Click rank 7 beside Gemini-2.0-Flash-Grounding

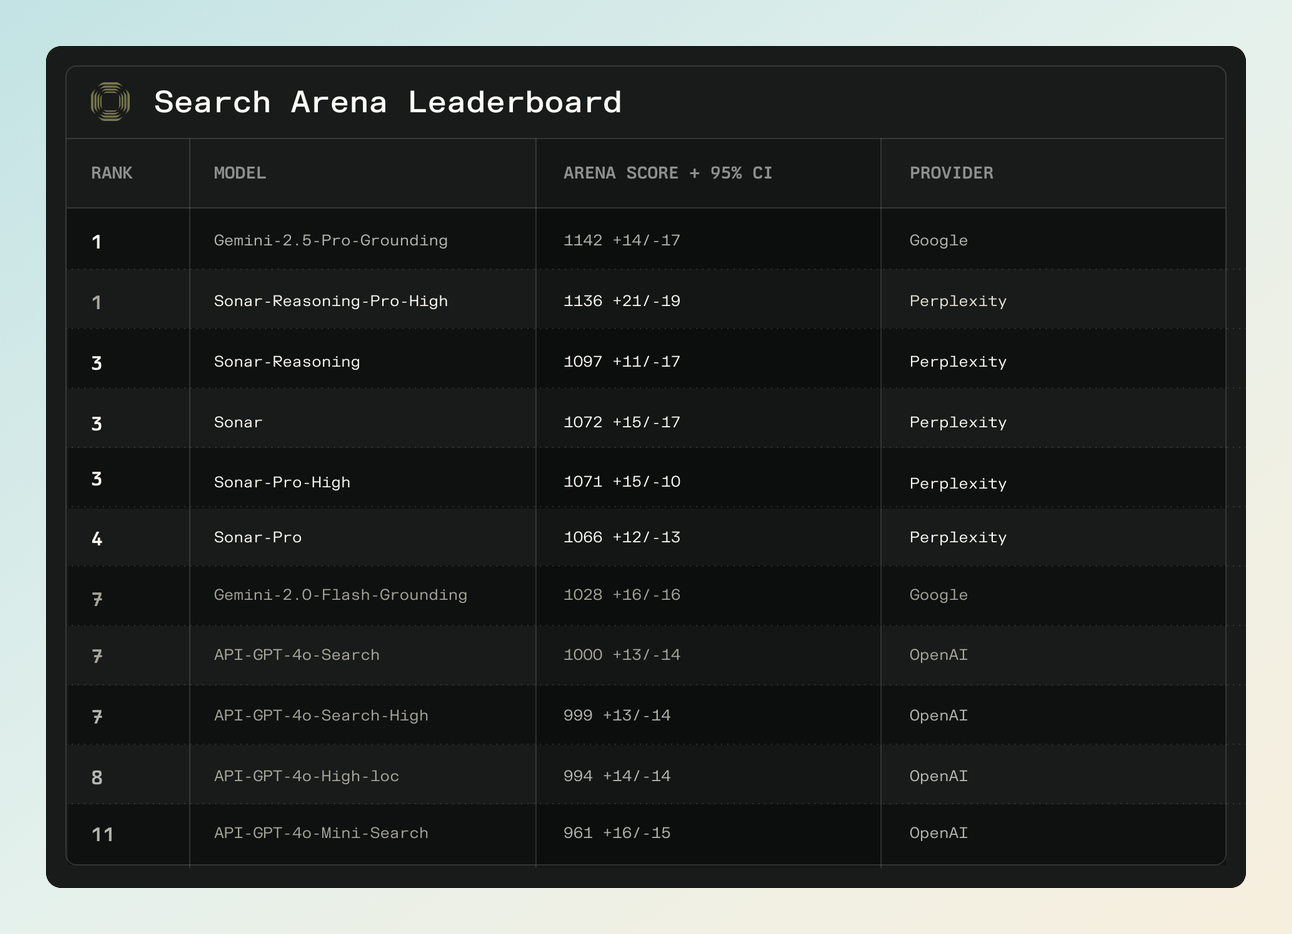tap(96, 600)
